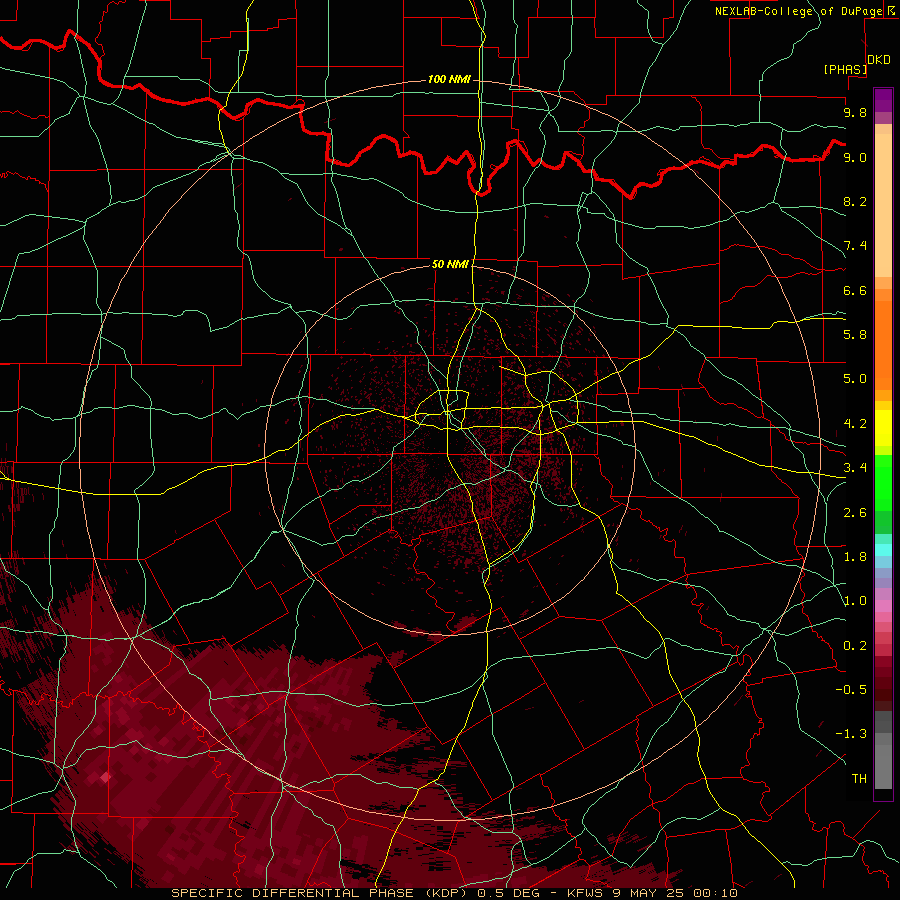Click the 1.8 scale label
900x900 pixels.
coord(855,557)
